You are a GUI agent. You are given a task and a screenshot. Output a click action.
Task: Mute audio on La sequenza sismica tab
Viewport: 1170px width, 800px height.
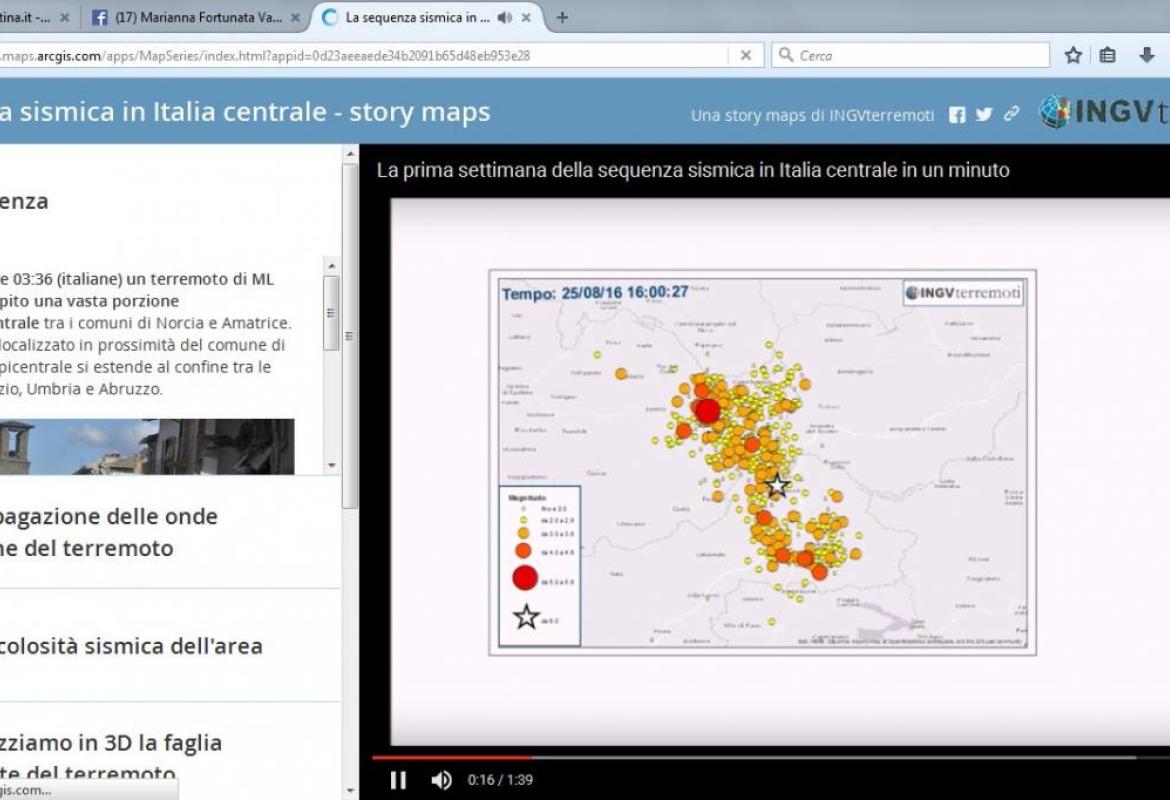pyautogui.click(x=504, y=17)
